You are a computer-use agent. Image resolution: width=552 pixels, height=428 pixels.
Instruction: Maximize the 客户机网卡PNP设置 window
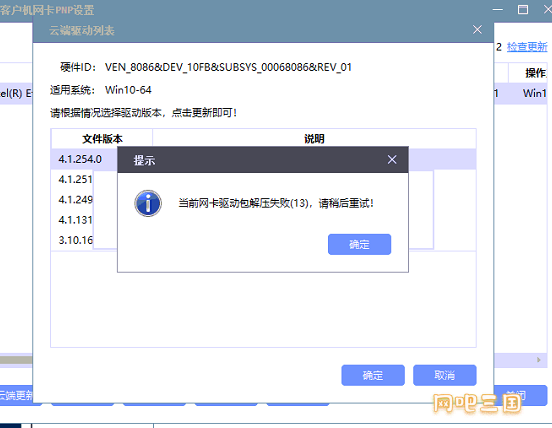pos(523,10)
